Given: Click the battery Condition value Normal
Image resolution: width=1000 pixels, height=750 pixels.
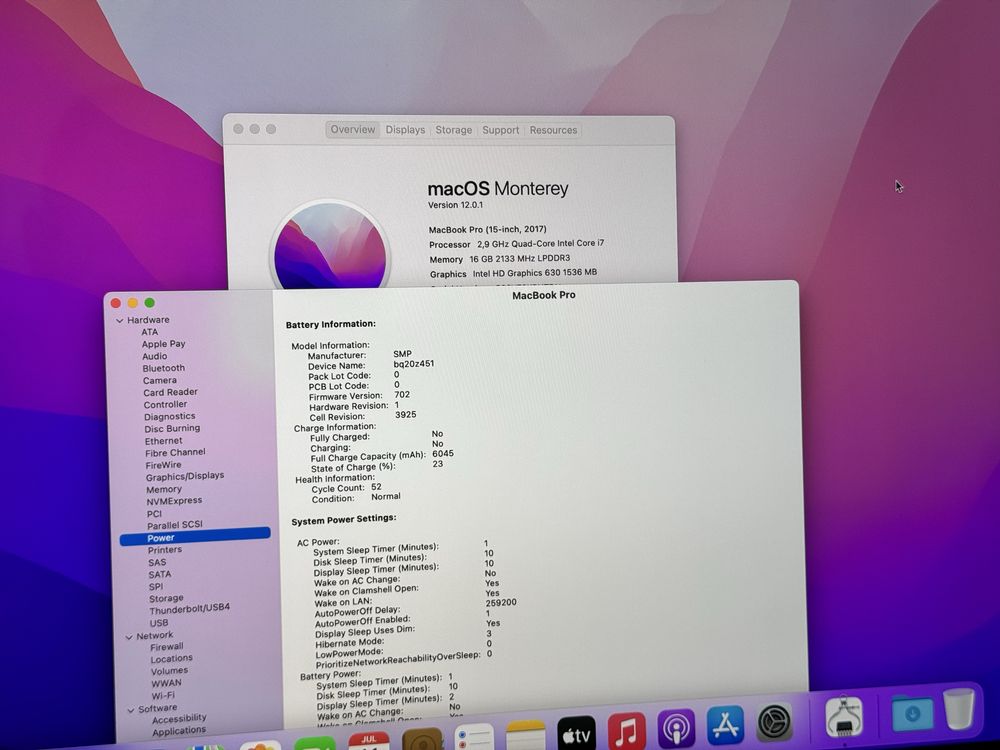Looking at the screenshot, I should [386, 496].
